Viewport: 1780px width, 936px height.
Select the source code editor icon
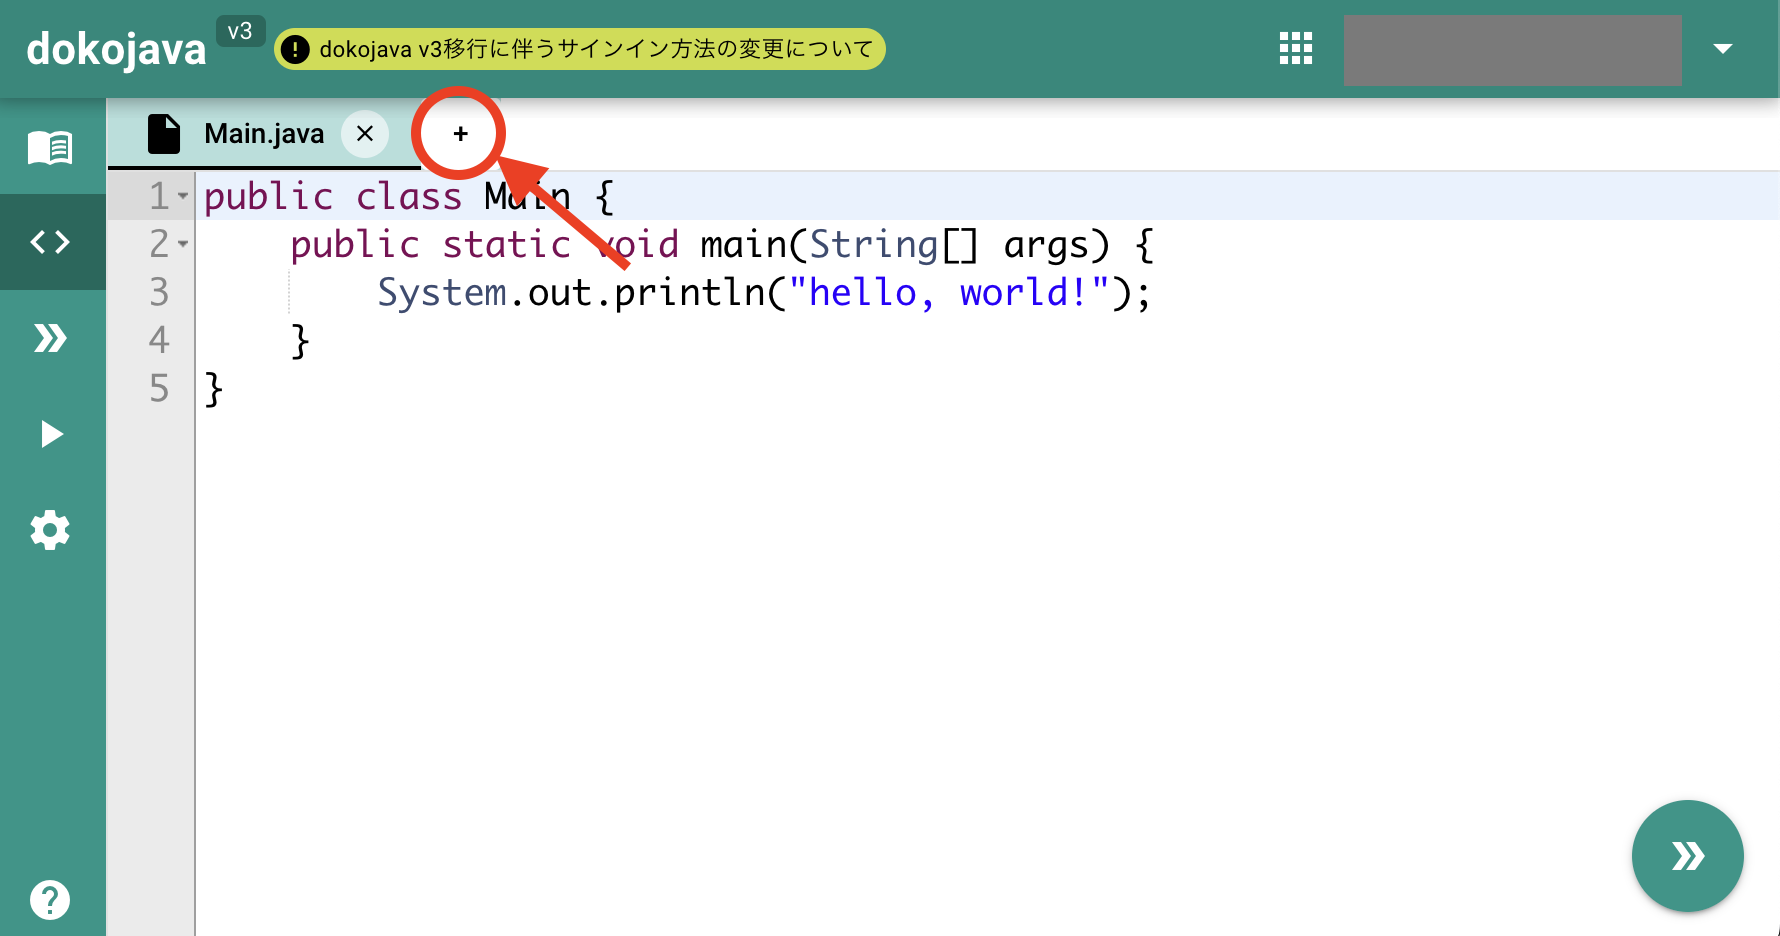[x=50, y=242]
